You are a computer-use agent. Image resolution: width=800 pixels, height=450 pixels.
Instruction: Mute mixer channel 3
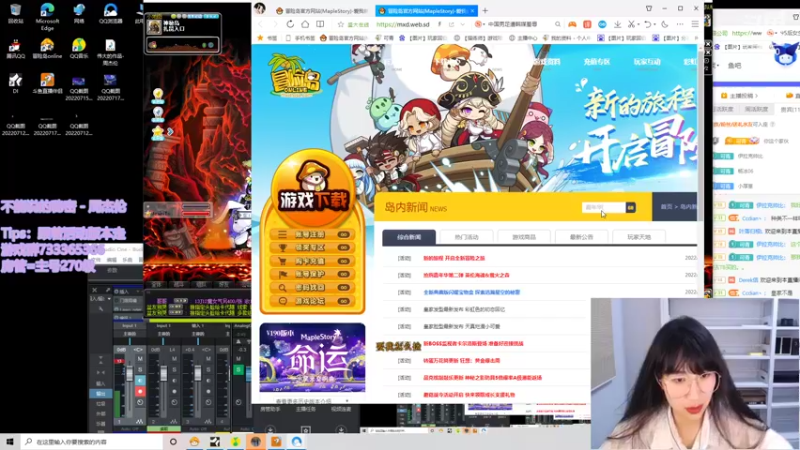[x=208, y=359]
